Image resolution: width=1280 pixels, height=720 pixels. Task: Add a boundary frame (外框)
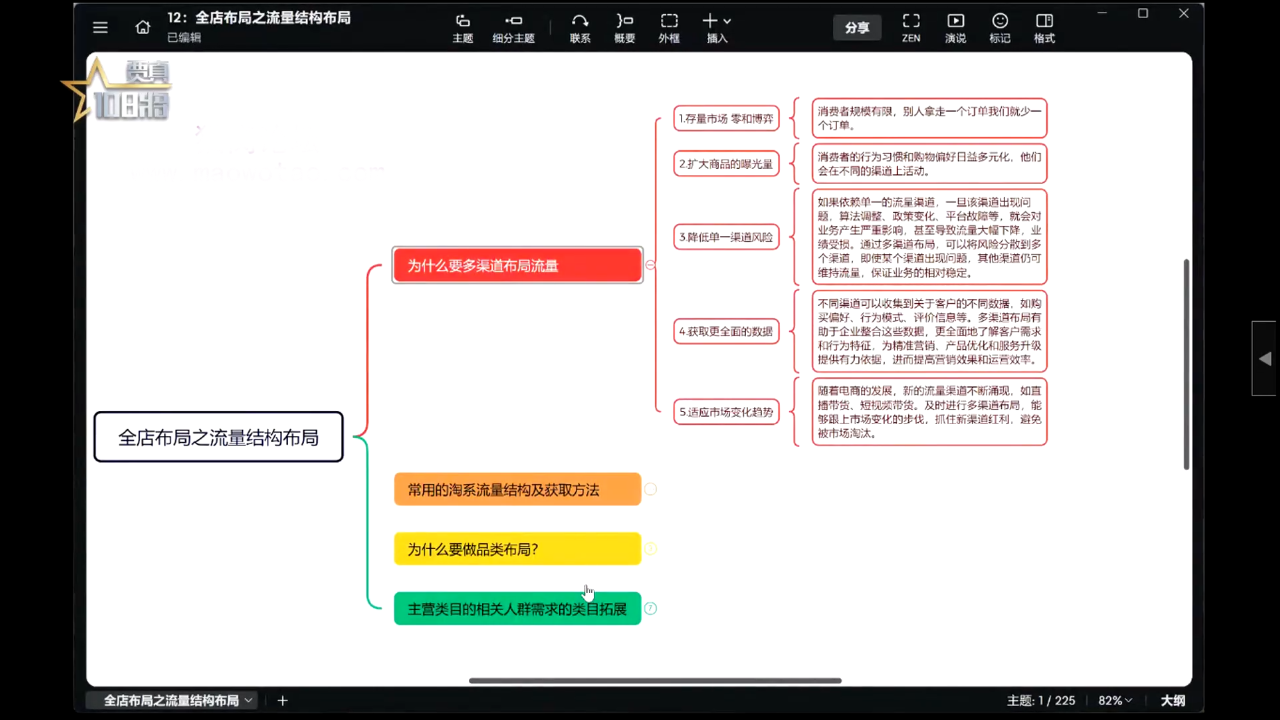point(669,27)
